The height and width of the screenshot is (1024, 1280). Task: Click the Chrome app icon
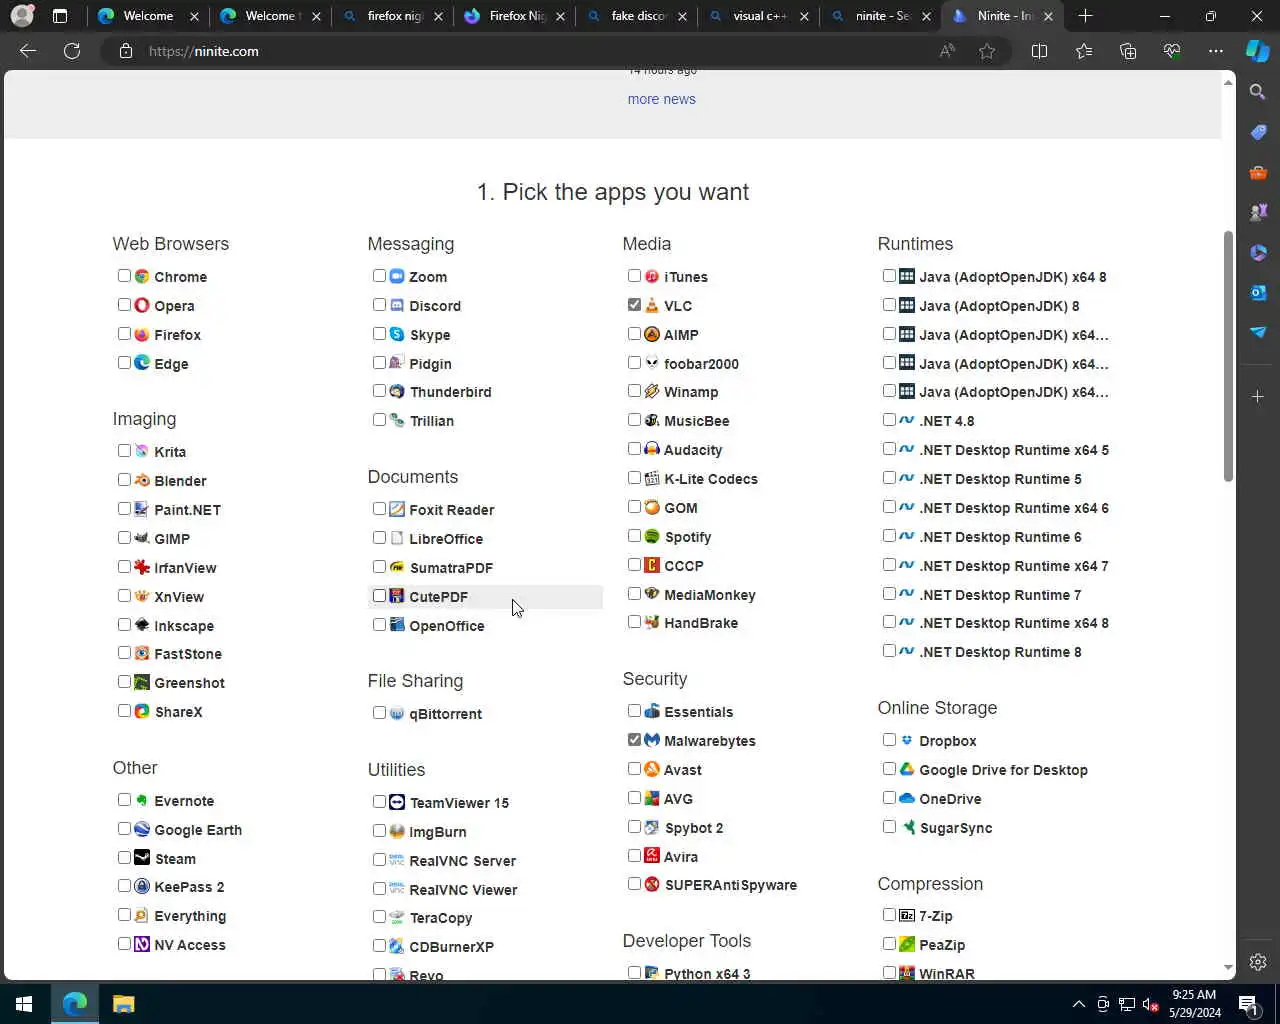coord(142,276)
